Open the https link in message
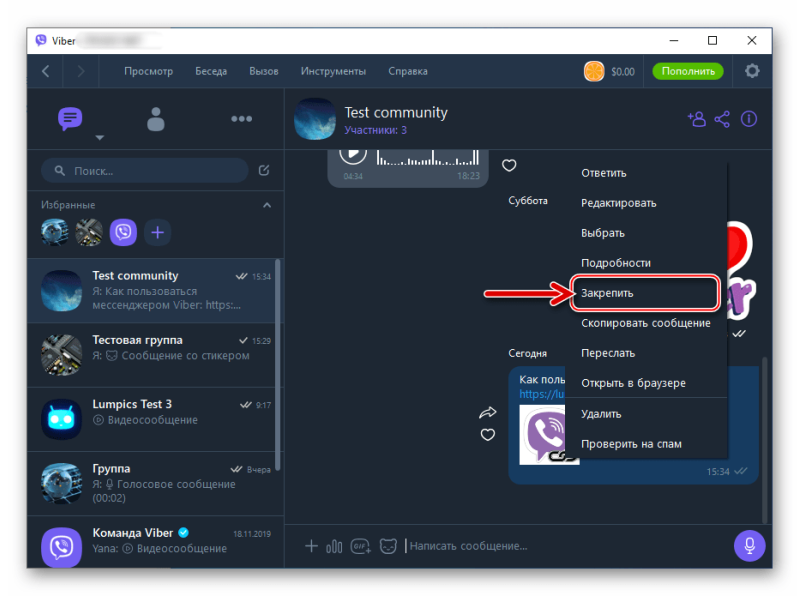800x596 pixels. pos(542,394)
